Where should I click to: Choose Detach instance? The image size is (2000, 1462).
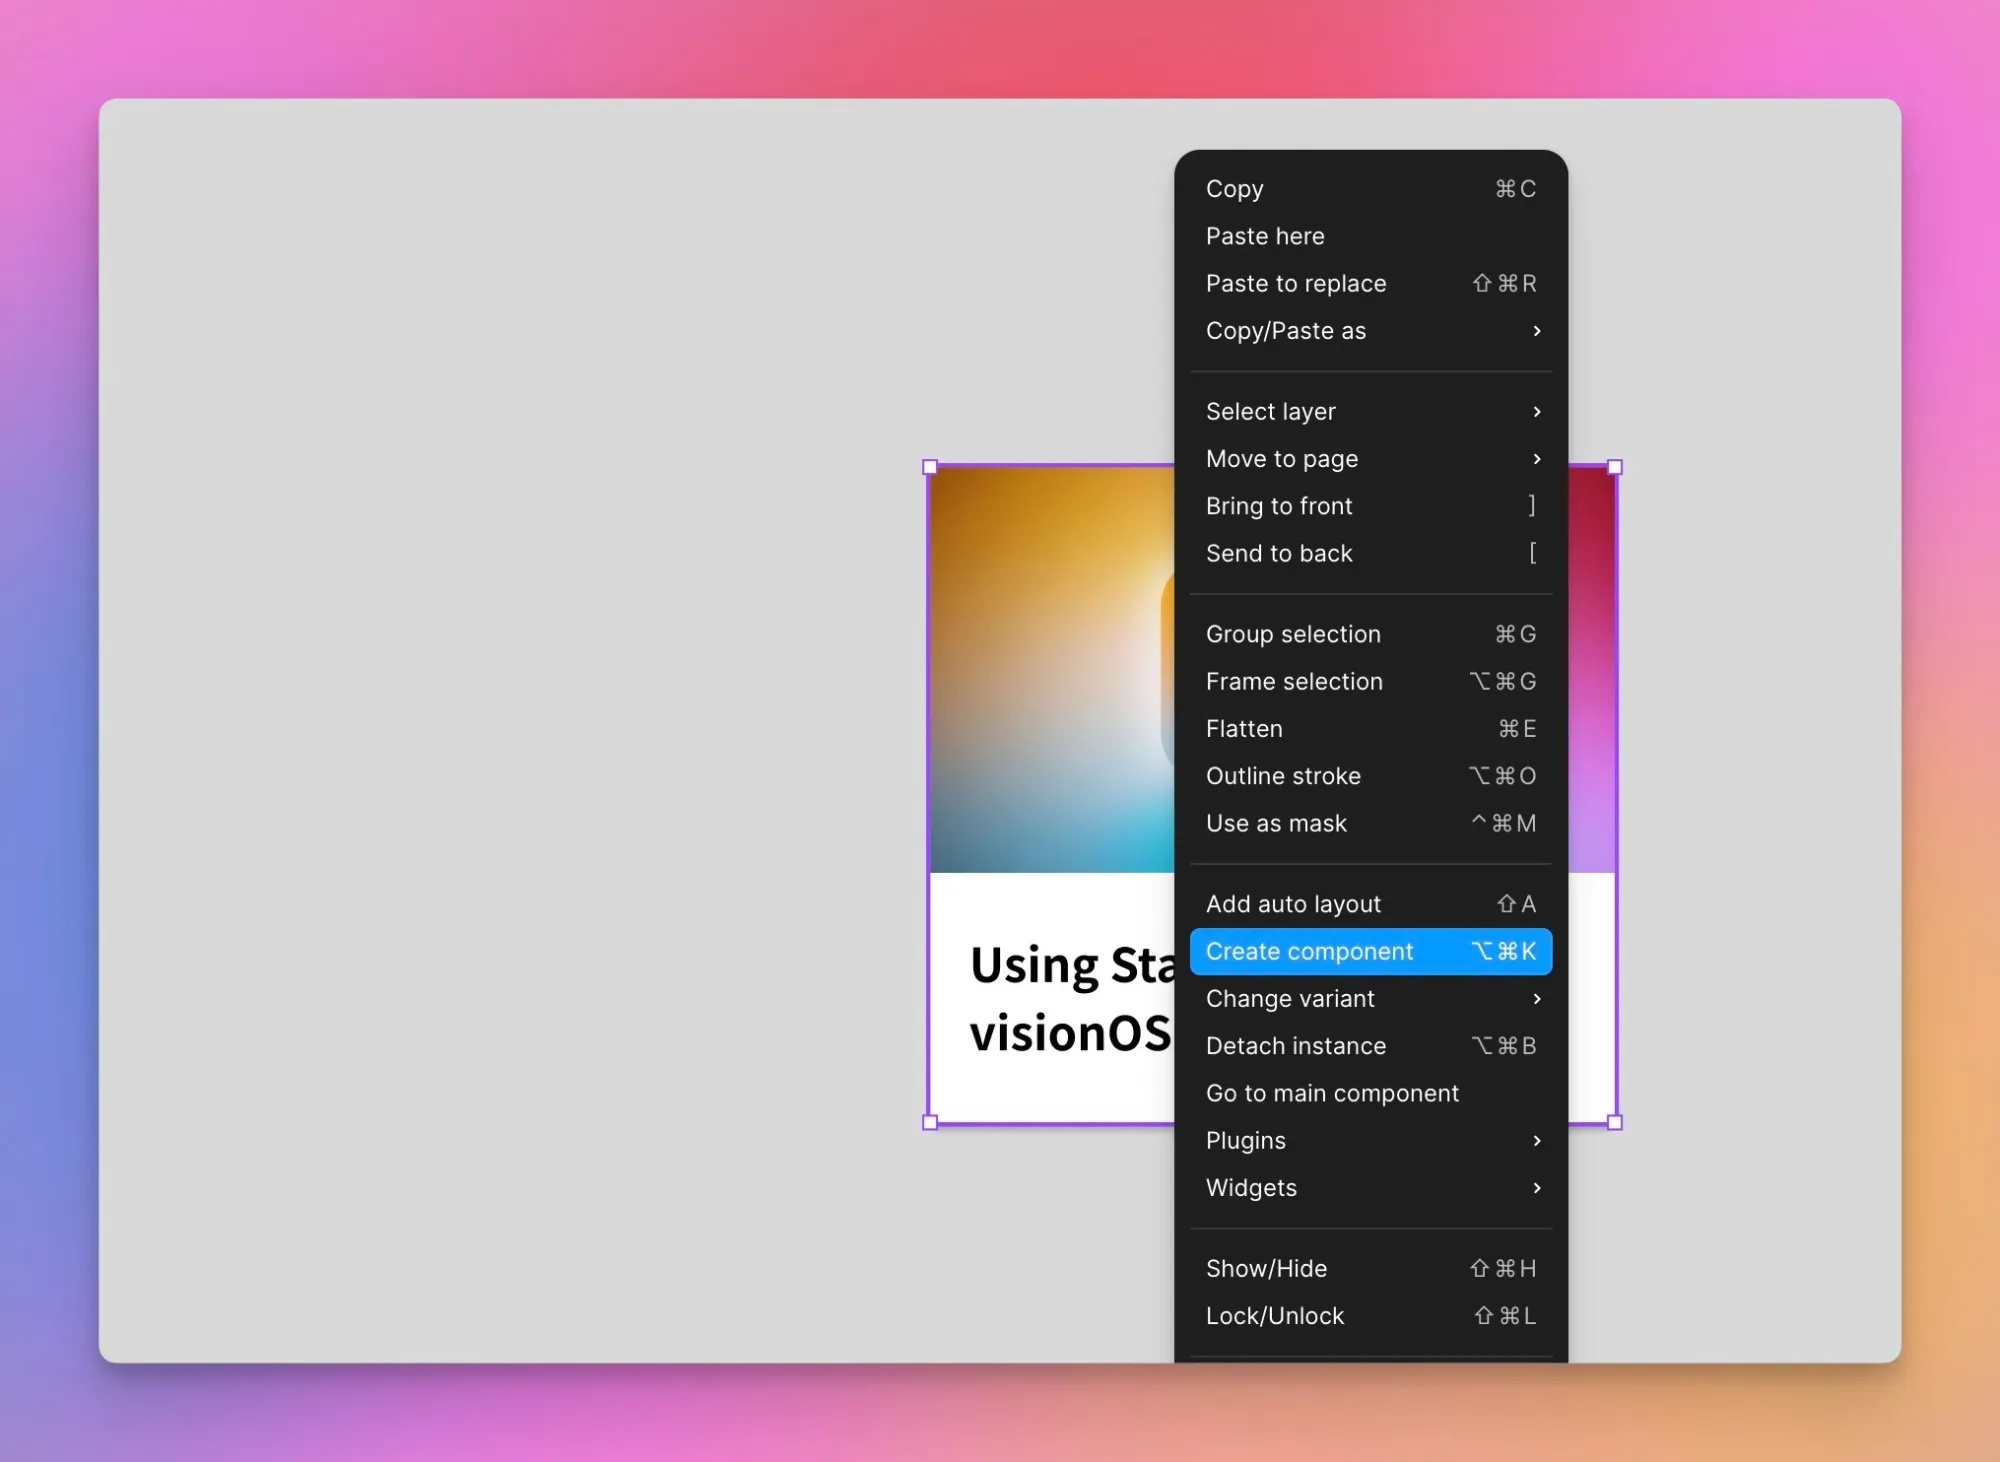pos(1296,1046)
